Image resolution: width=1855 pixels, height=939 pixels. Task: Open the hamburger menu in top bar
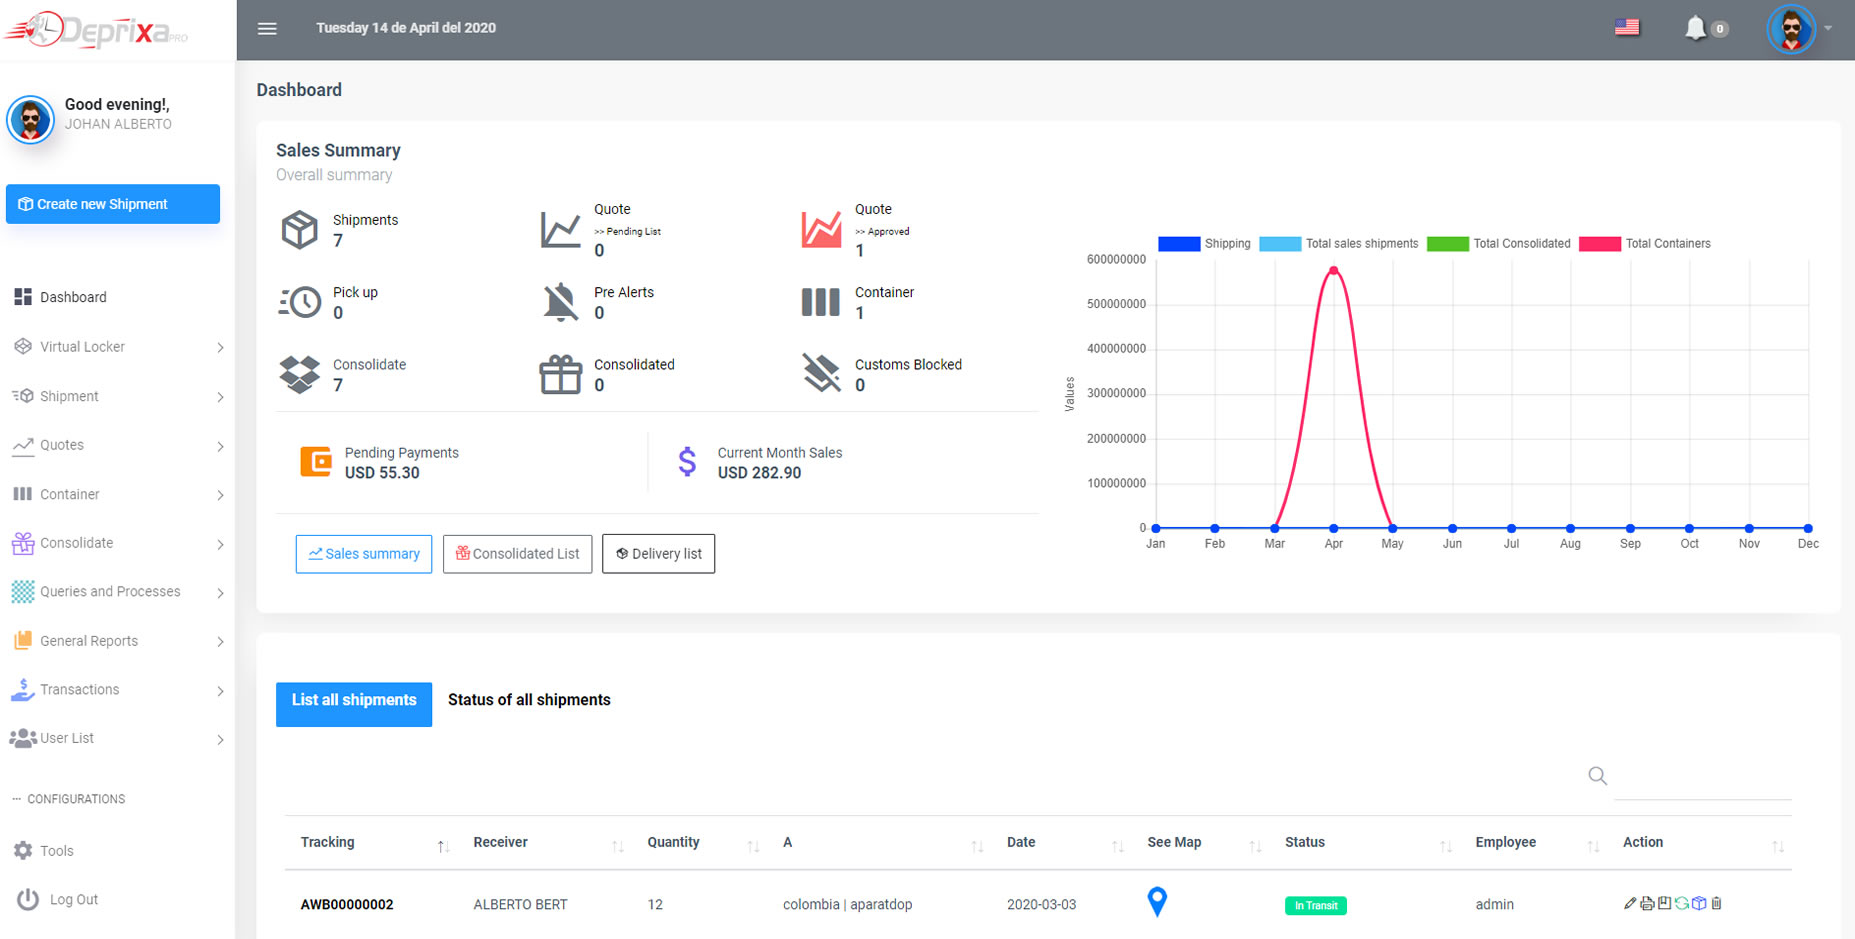pos(267,29)
